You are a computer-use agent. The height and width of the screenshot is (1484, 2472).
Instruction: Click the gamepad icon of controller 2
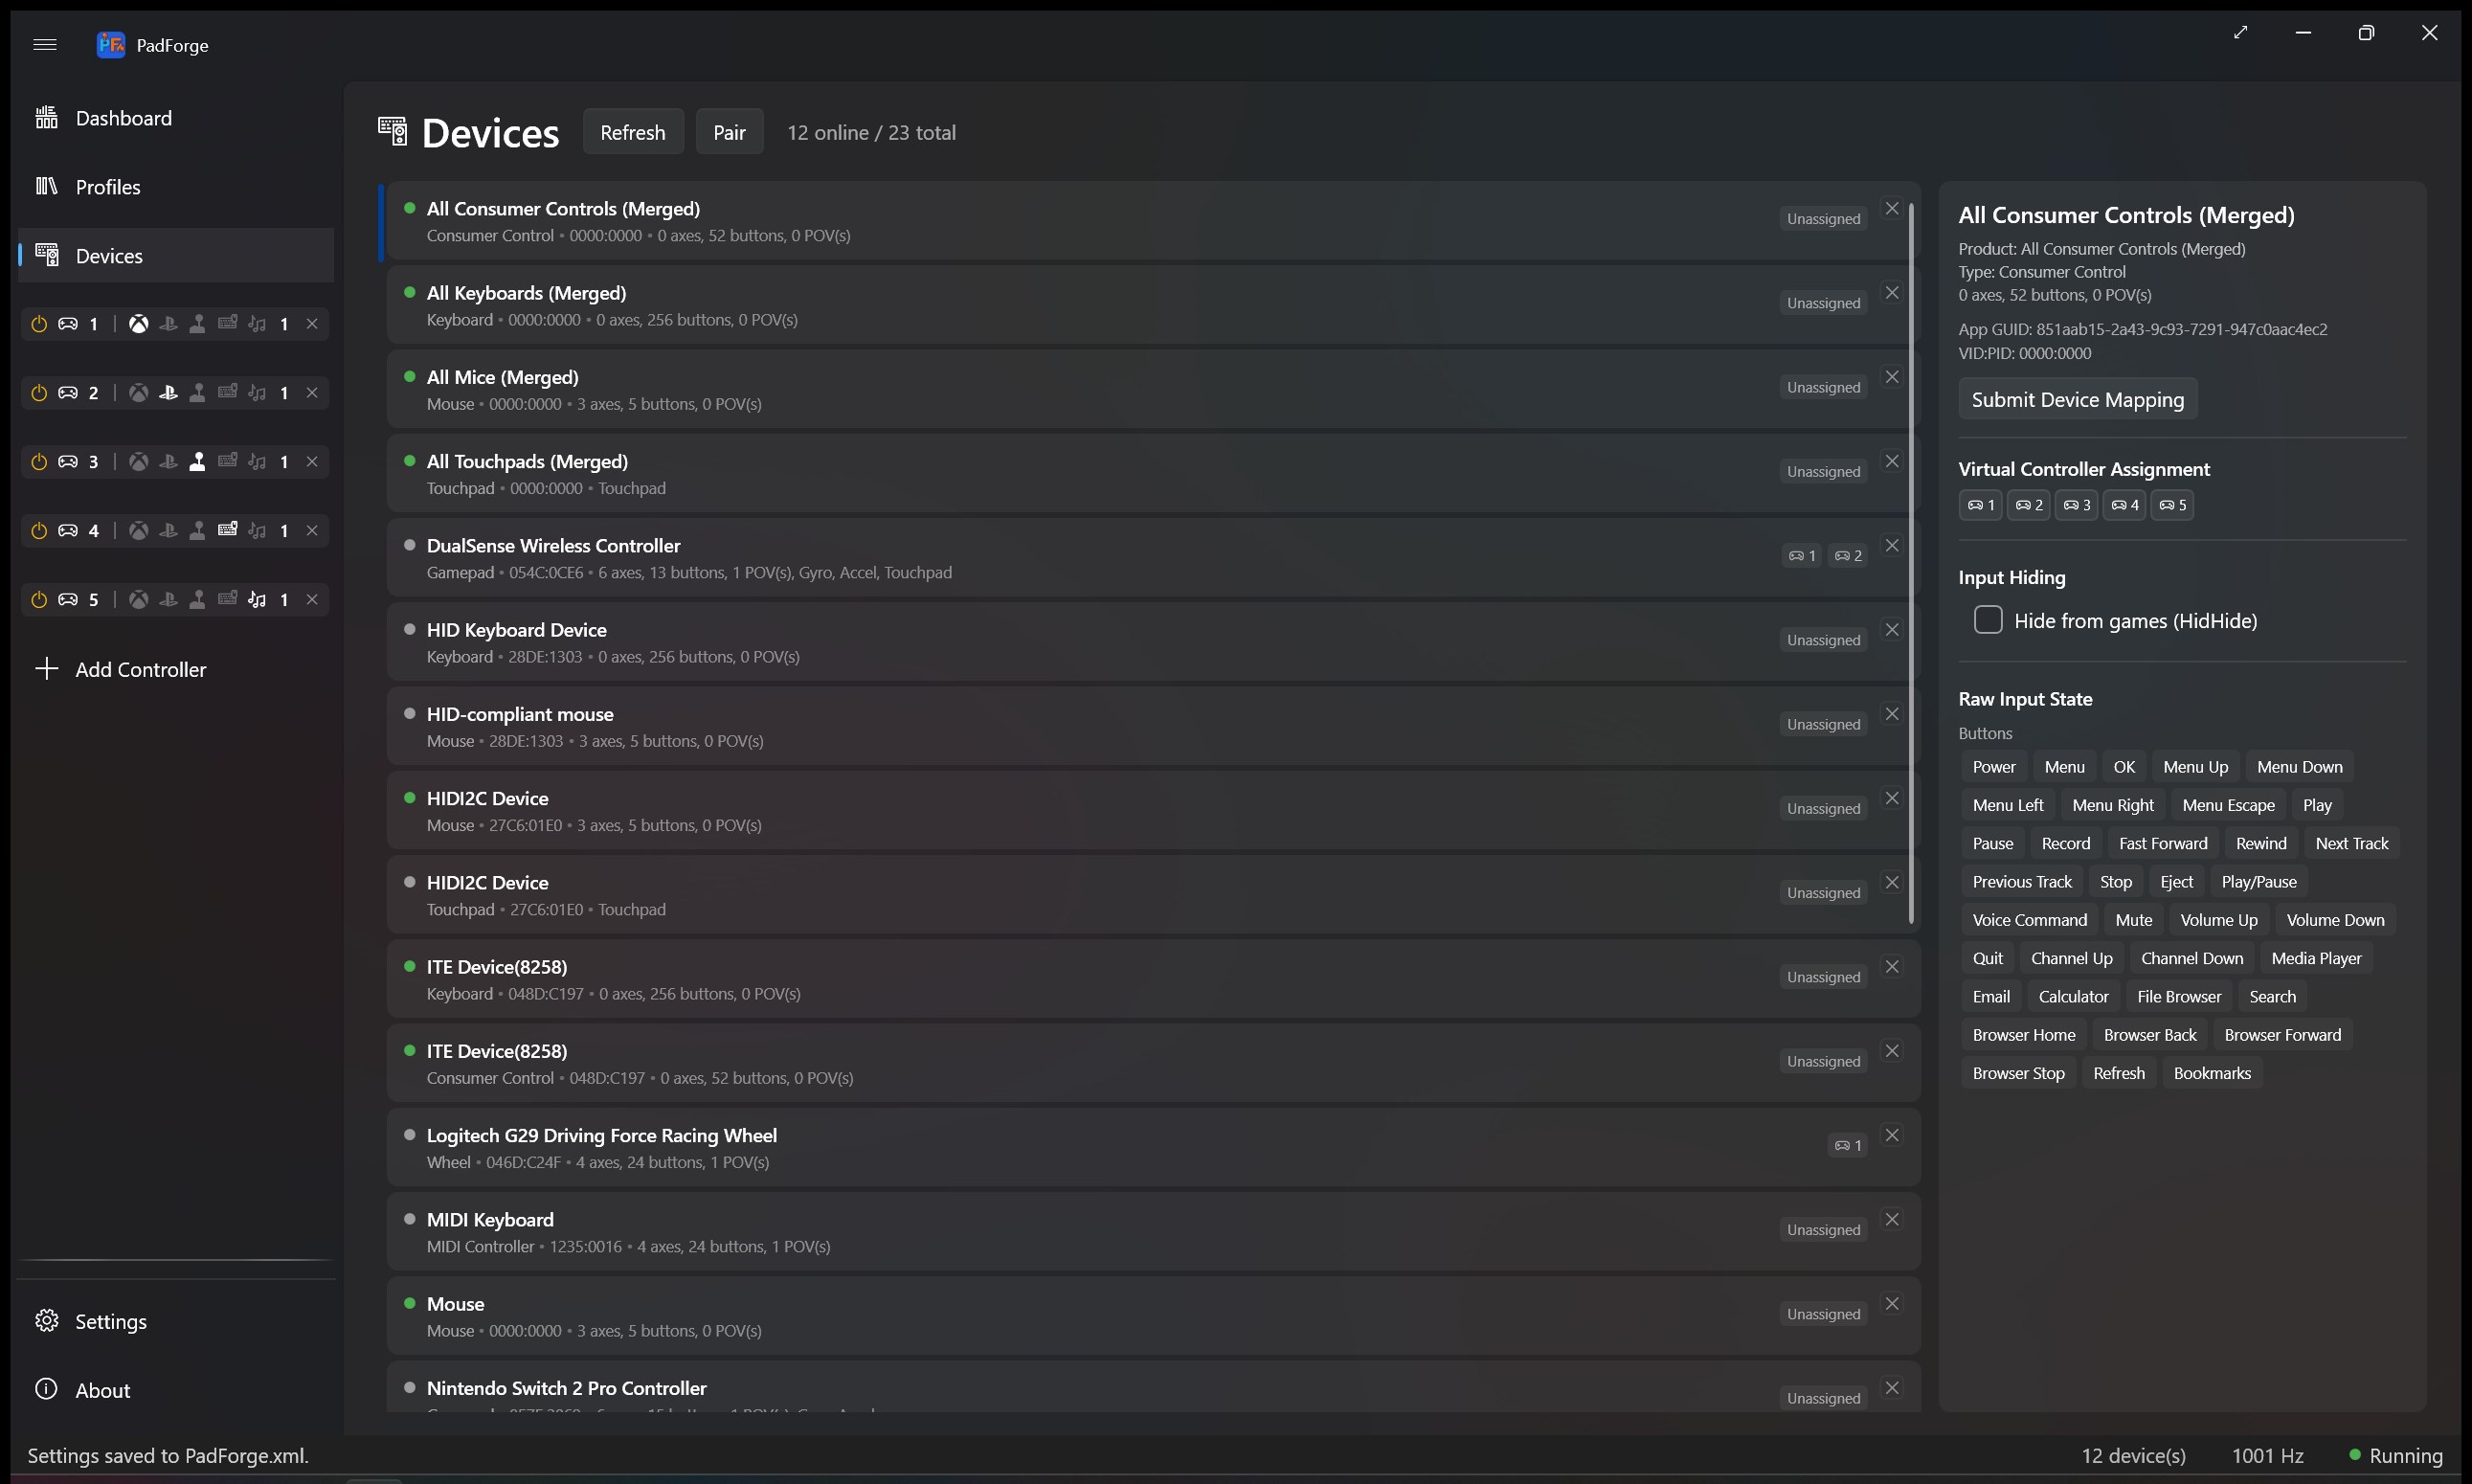point(68,393)
